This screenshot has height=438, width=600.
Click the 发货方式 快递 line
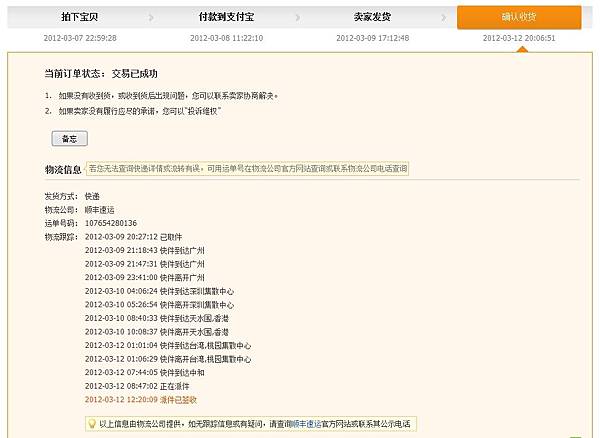coord(72,196)
